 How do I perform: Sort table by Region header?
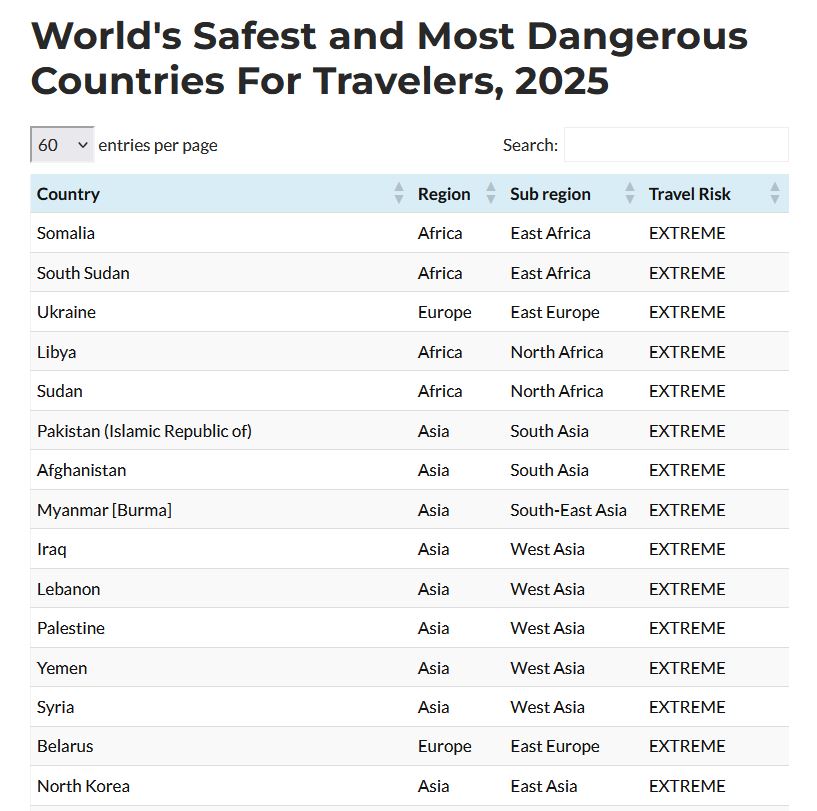[444, 194]
